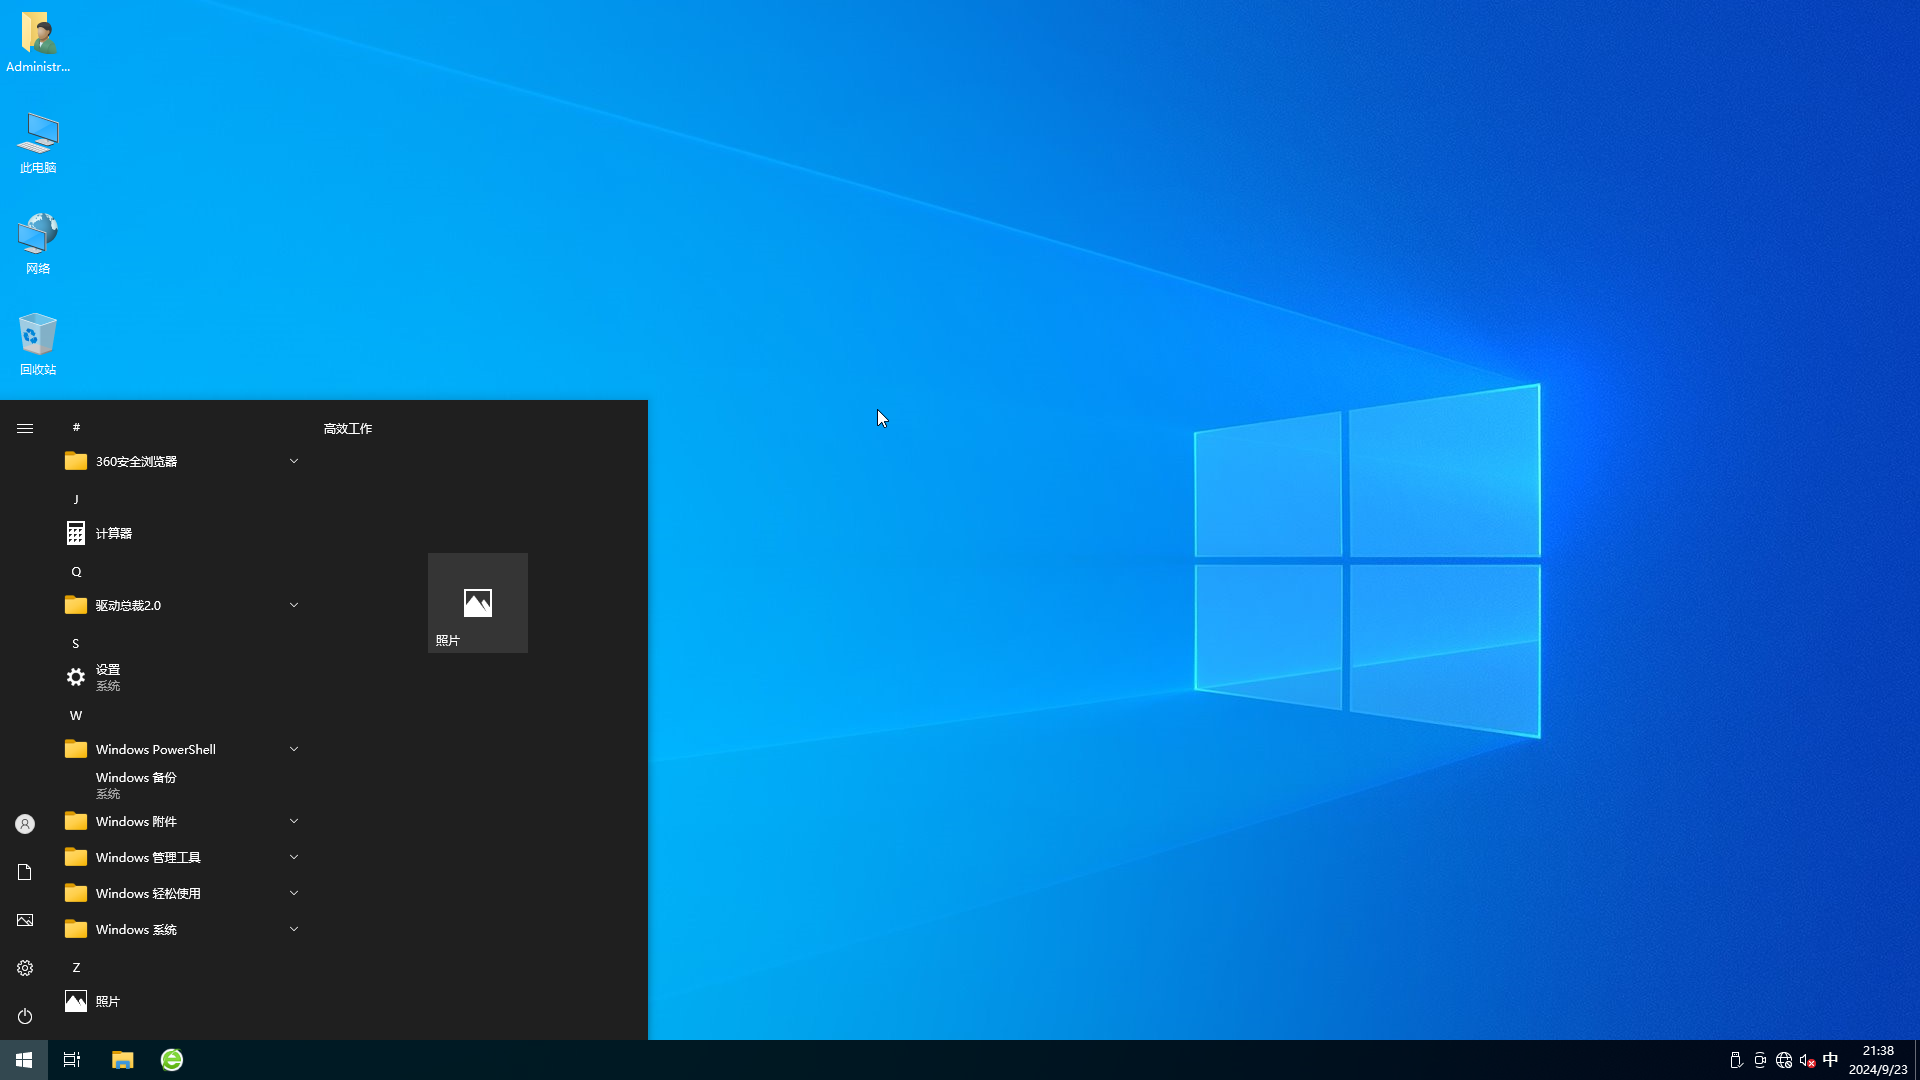Open the user account icon in Start sidebar
The image size is (1920, 1080).
[x=25, y=824]
